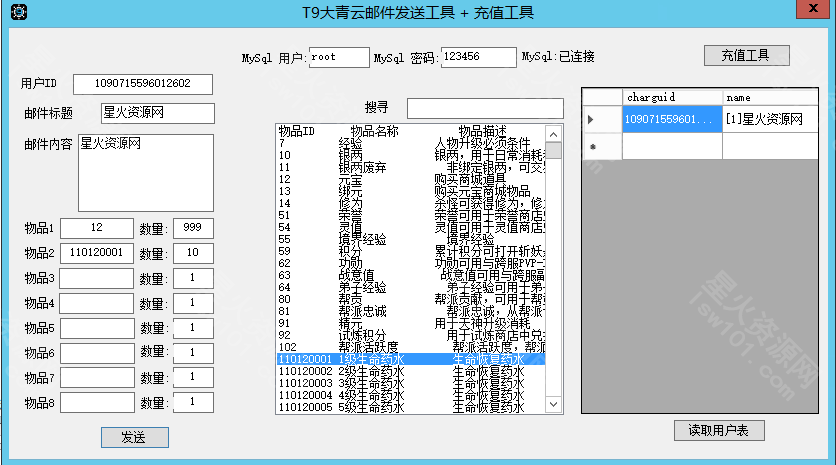Image resolution: width=836 pixels, height=465 pixels.
Task: Click the 物品3 数量 quantity field
Action: point(193,278)
